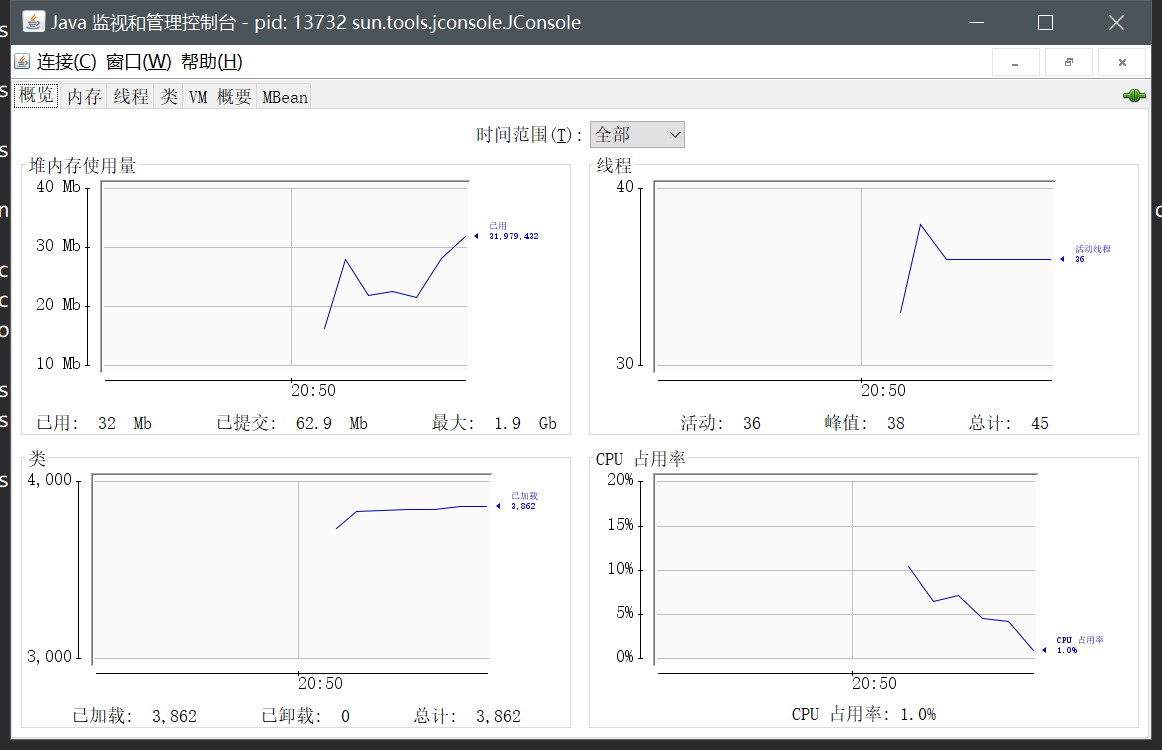
Task: Click the small frame icon beside 连接 menu
Action: click(x=22, y=61)
